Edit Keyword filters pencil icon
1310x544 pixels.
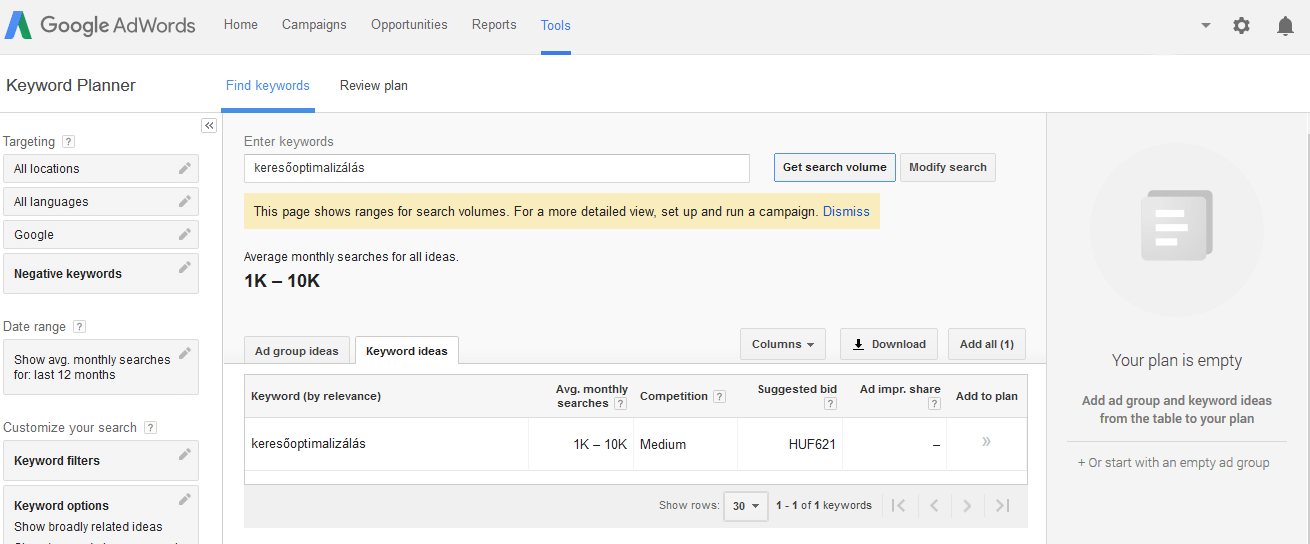tap(184, 454)
